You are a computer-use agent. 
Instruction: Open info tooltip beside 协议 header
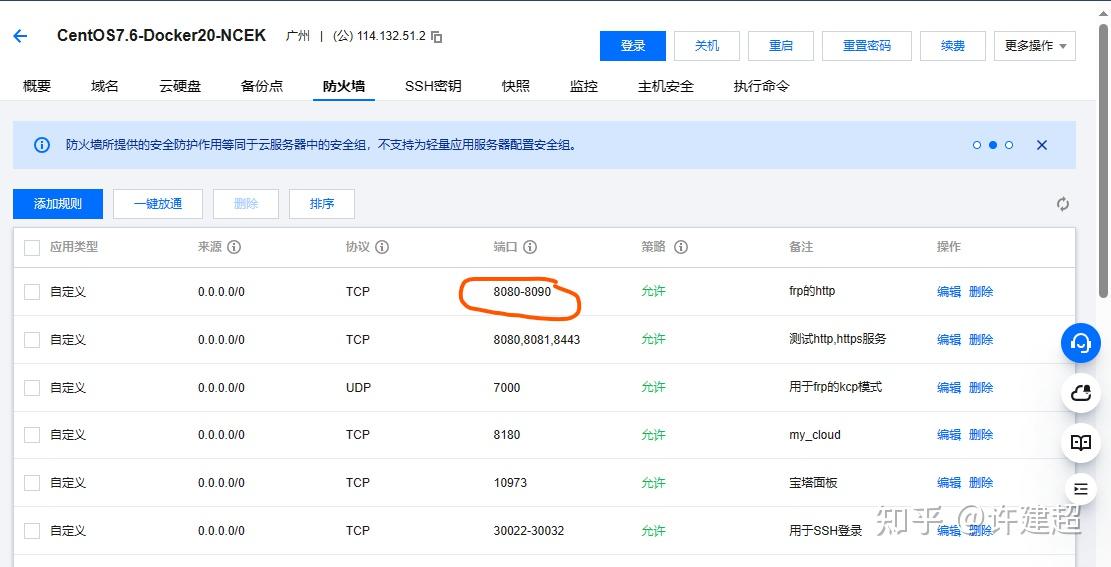[x=382, y=247]
